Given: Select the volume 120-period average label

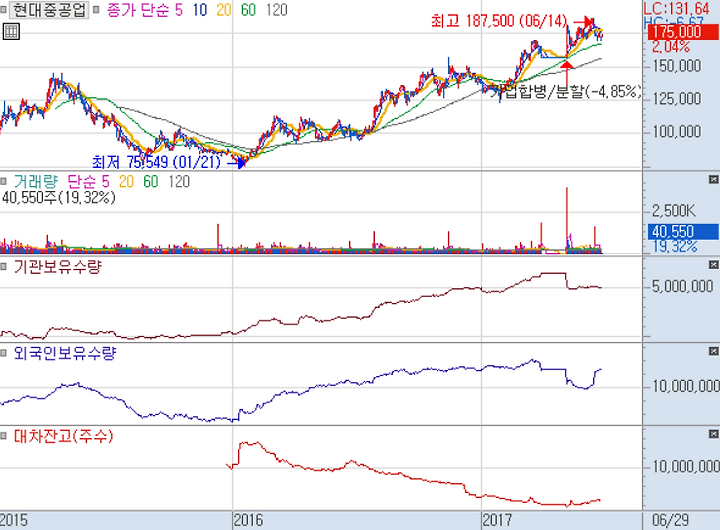Looking at the screenshot, I should pyautogui.click(x=179, y=181).
